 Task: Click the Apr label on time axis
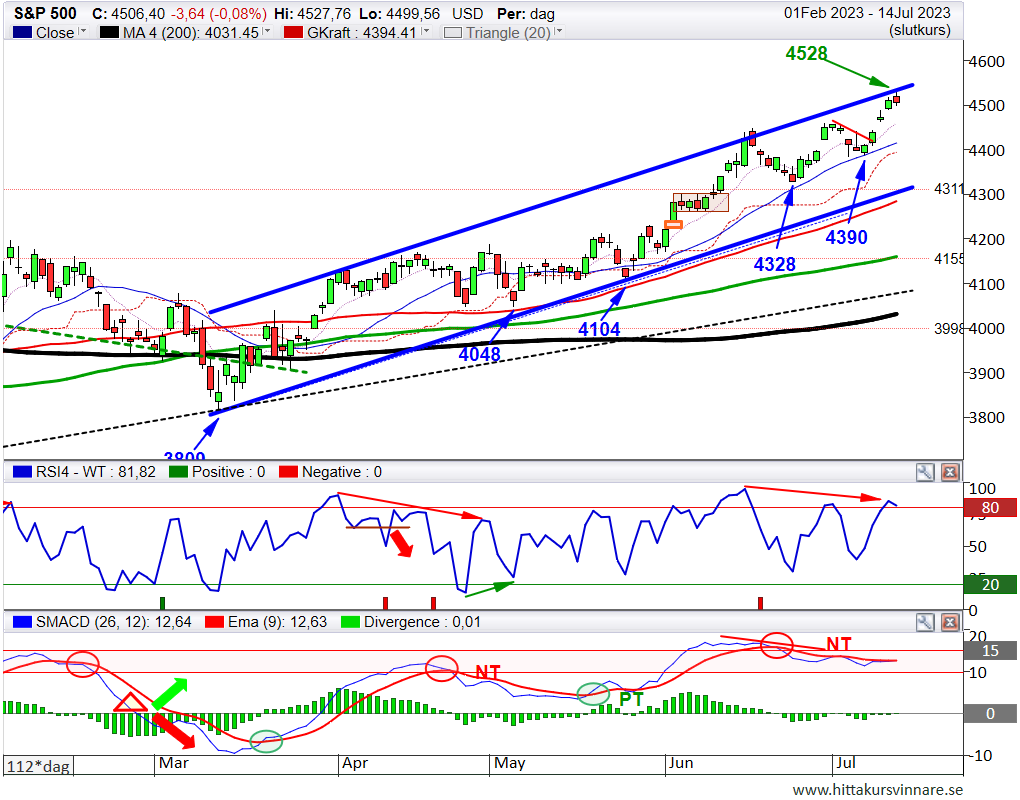[x=355, y=763]
